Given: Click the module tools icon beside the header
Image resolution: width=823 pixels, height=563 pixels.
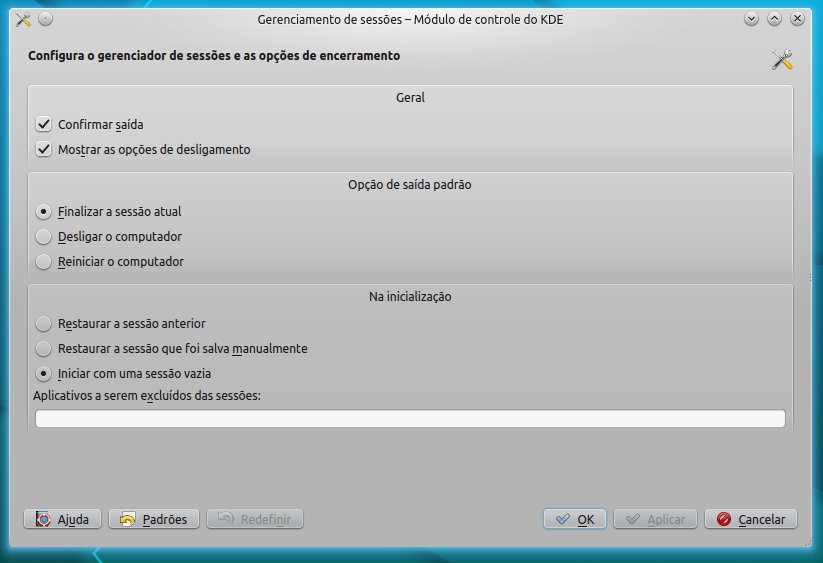Looking at the screenshot, I should 782,60.
